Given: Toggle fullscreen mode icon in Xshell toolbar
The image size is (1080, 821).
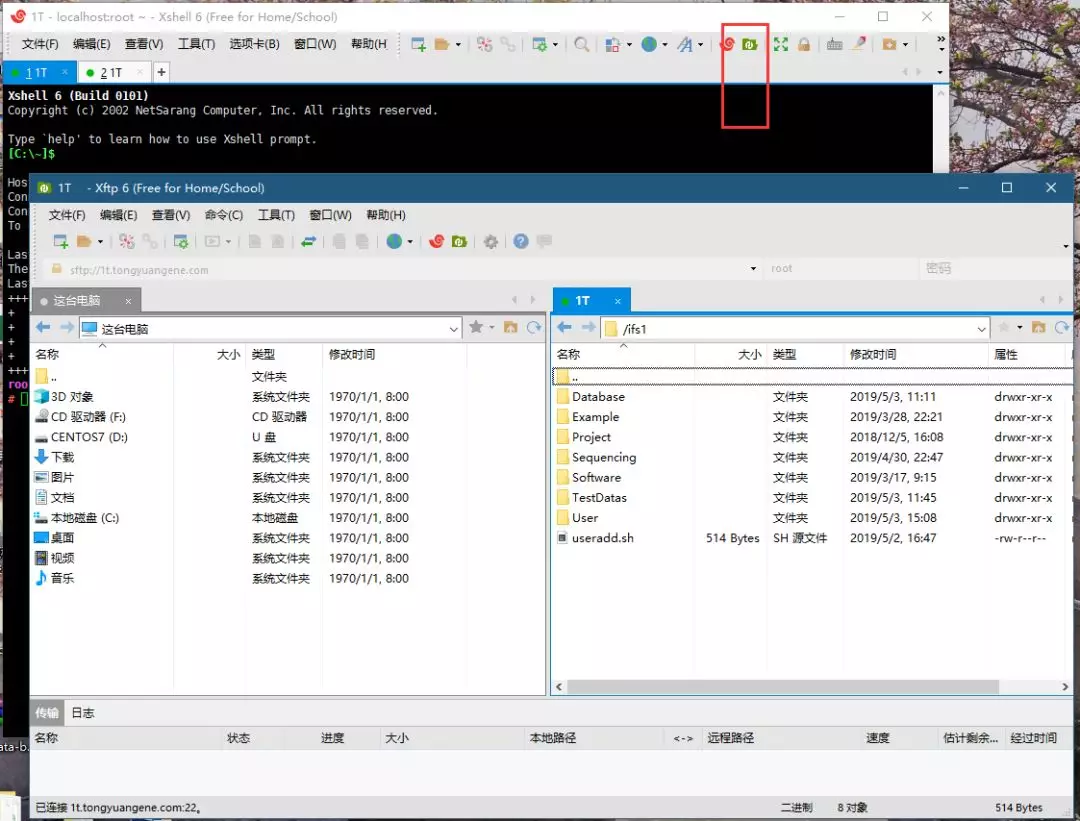Looking at the screenshot, I should click(x=780, y=43).
